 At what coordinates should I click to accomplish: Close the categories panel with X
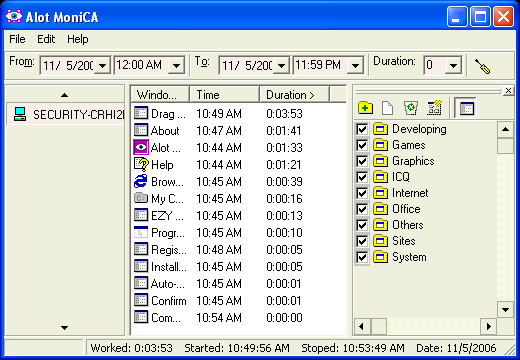click(508, 90)
